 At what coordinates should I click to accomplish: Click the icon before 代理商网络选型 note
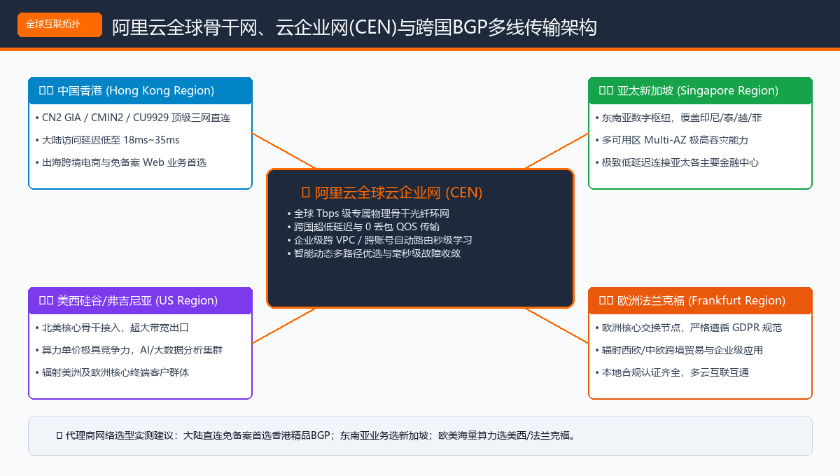point(59,436)
